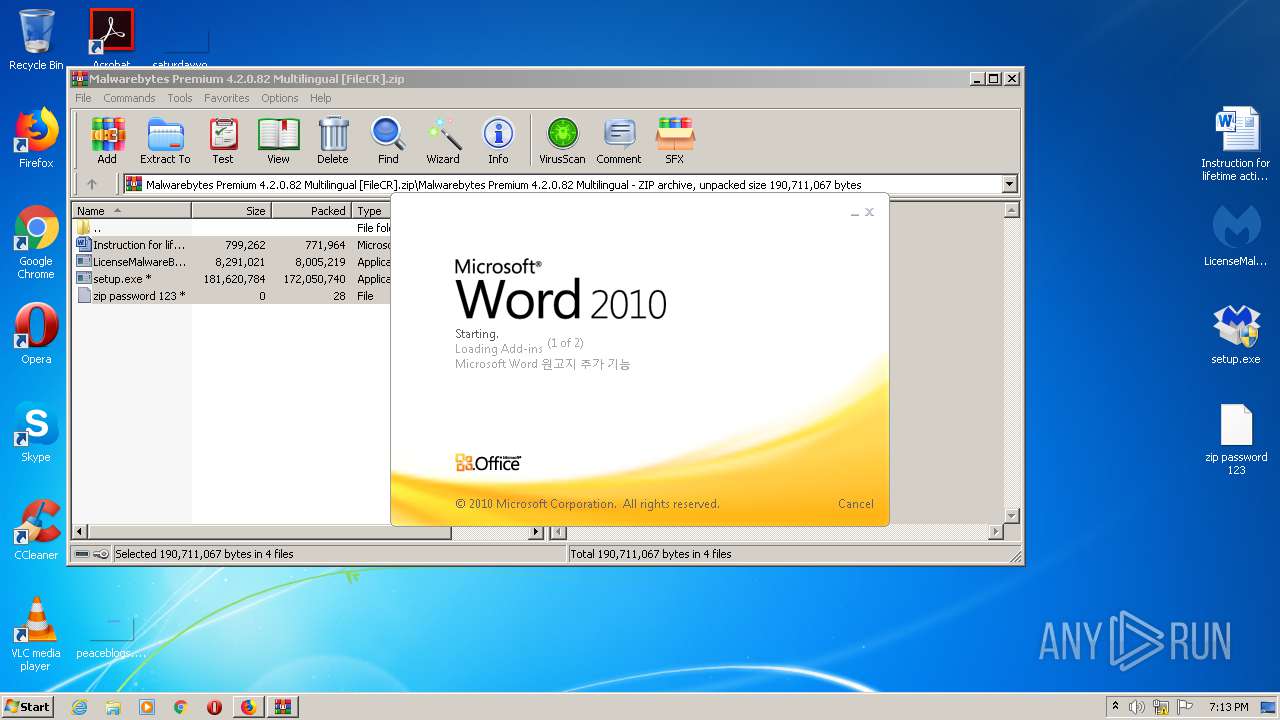Open Skype desktop shortcut
The width and height of the screenshot is (1280, 720).
coord(36,432)
